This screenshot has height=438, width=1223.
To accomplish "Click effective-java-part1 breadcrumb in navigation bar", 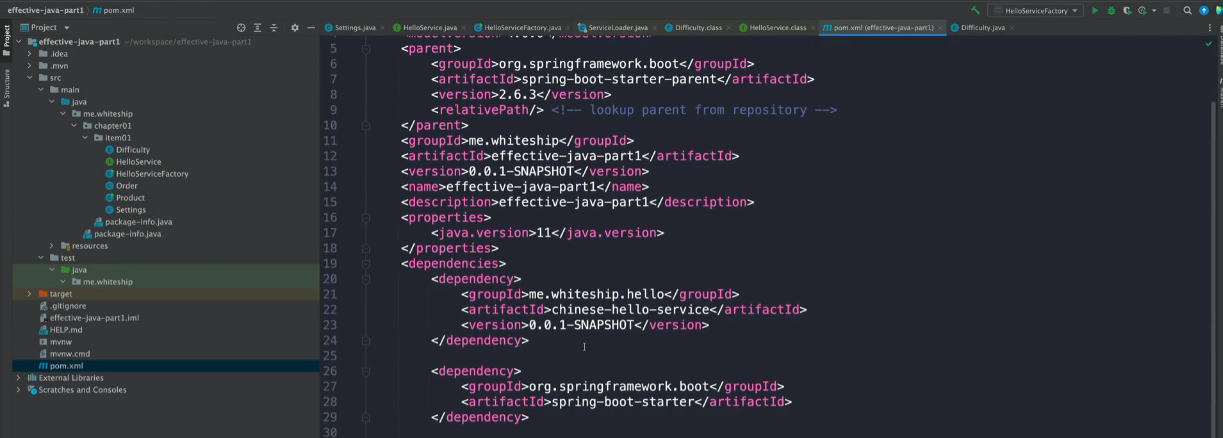I will tap(45, 9).
